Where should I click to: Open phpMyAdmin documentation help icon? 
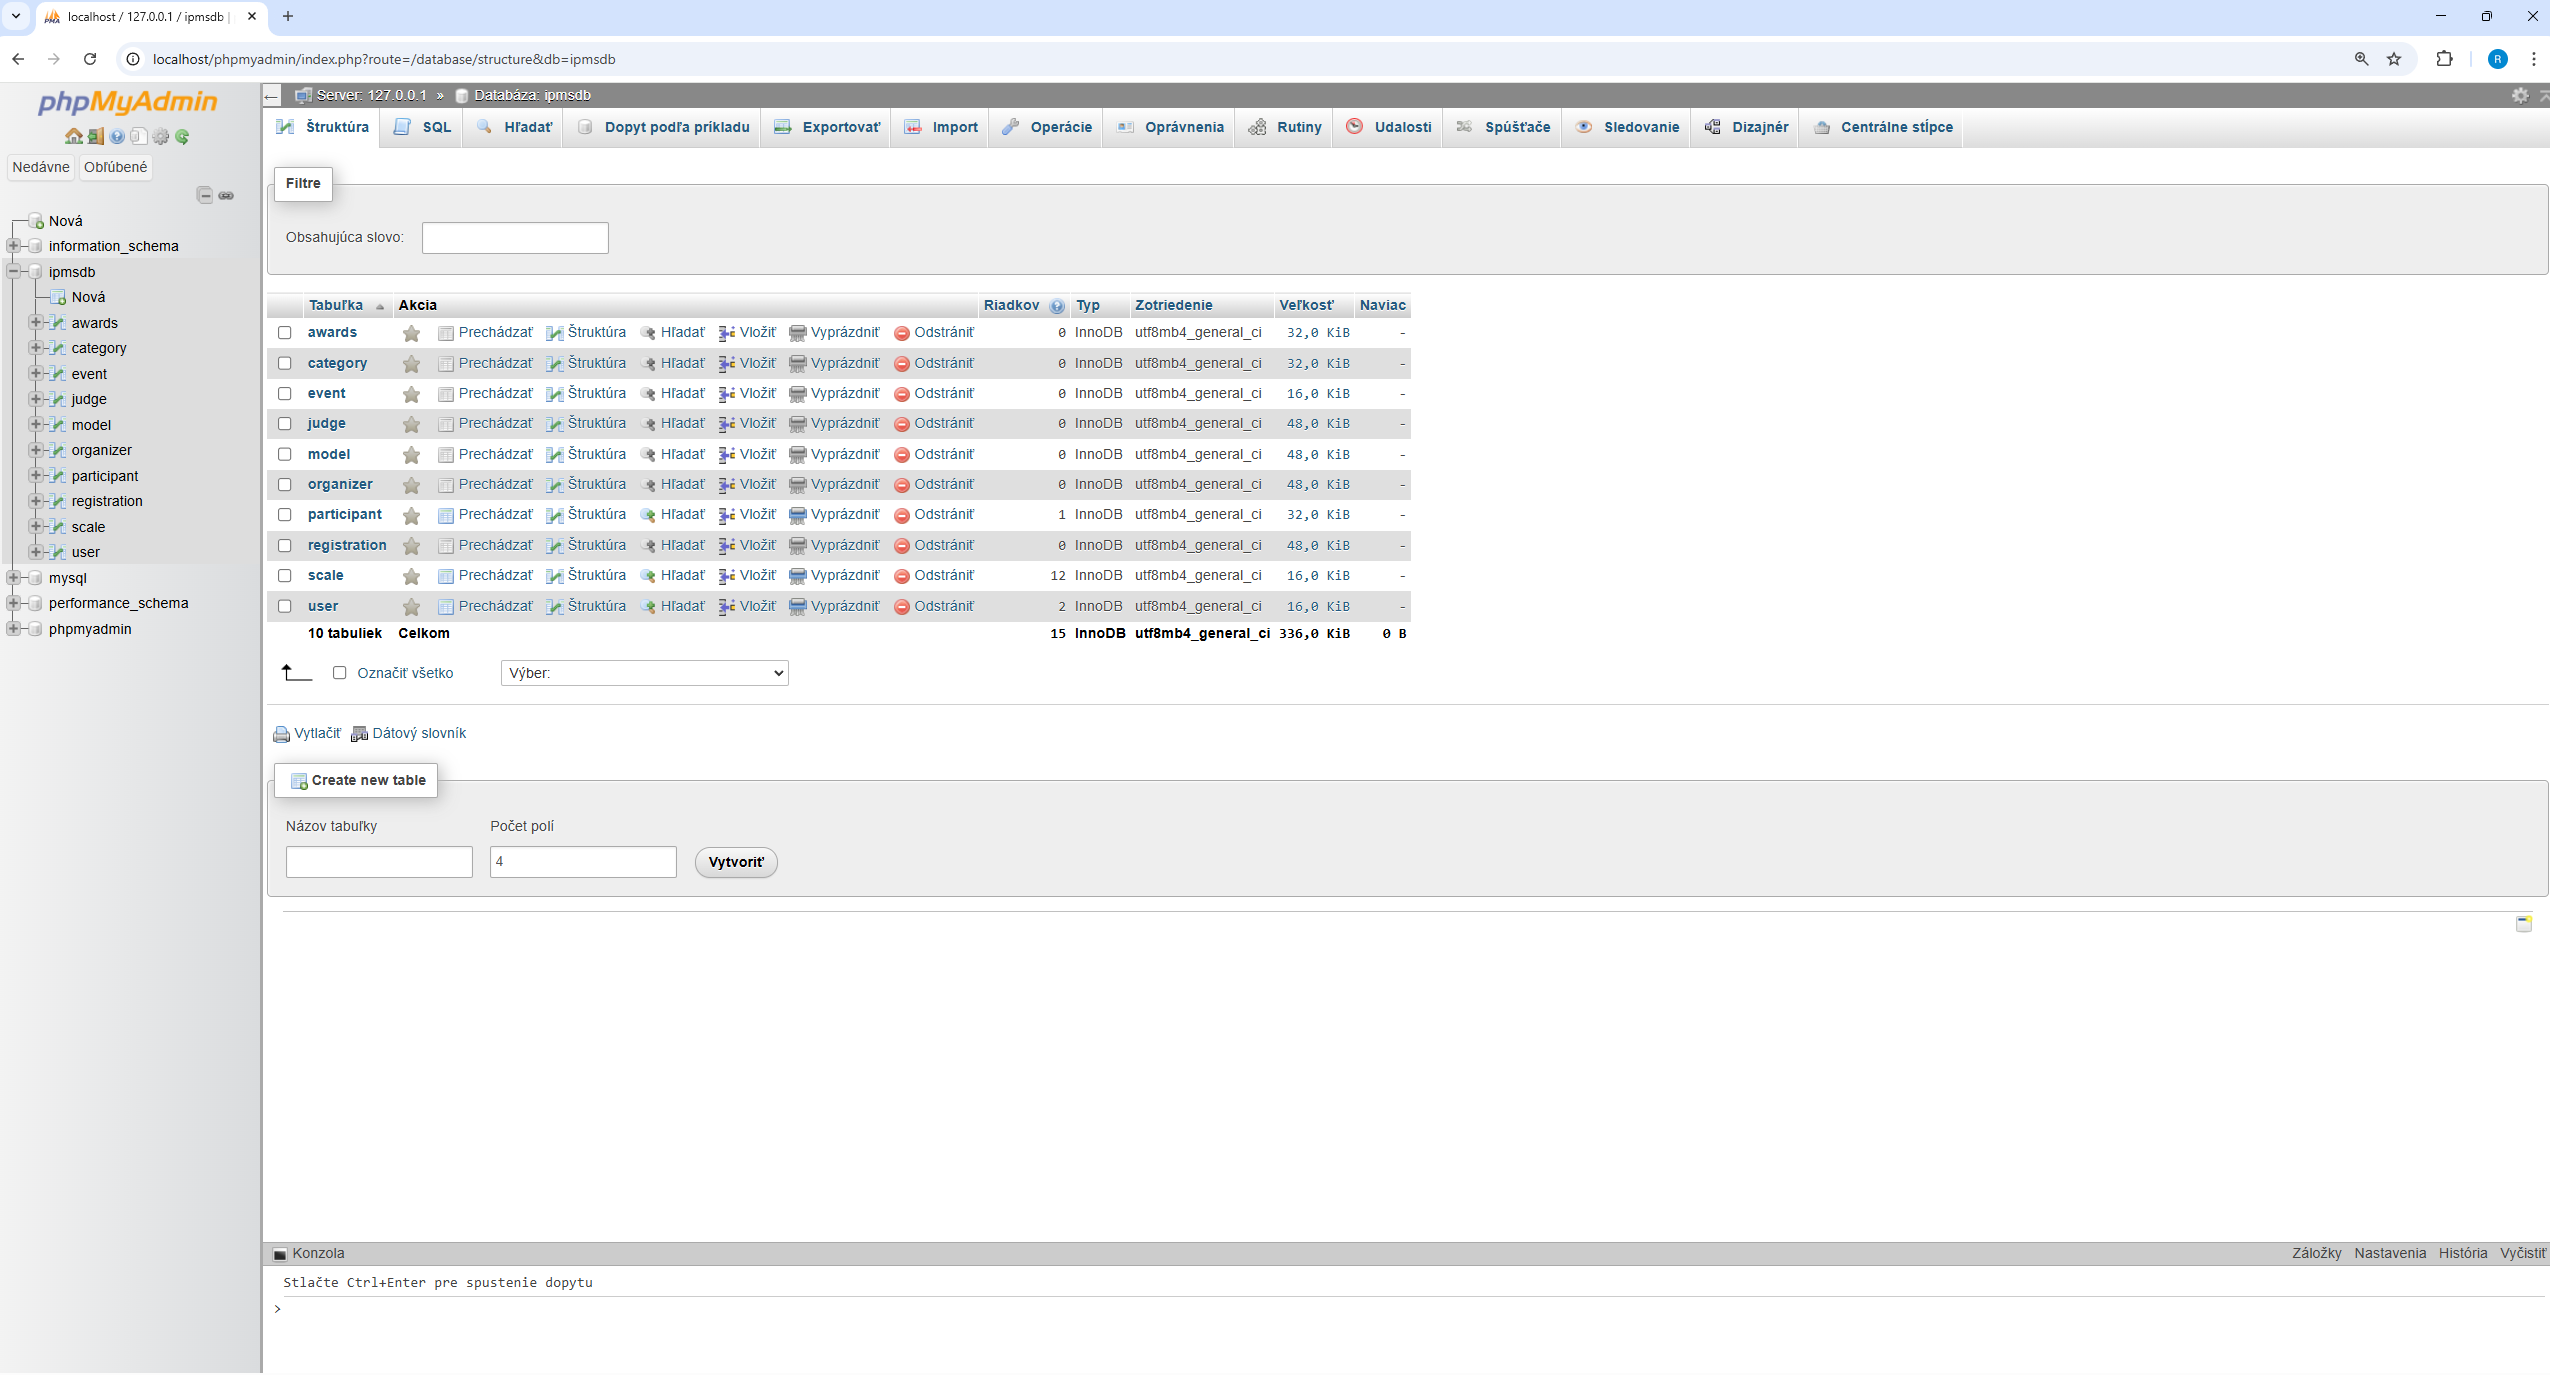pos(117,137)
